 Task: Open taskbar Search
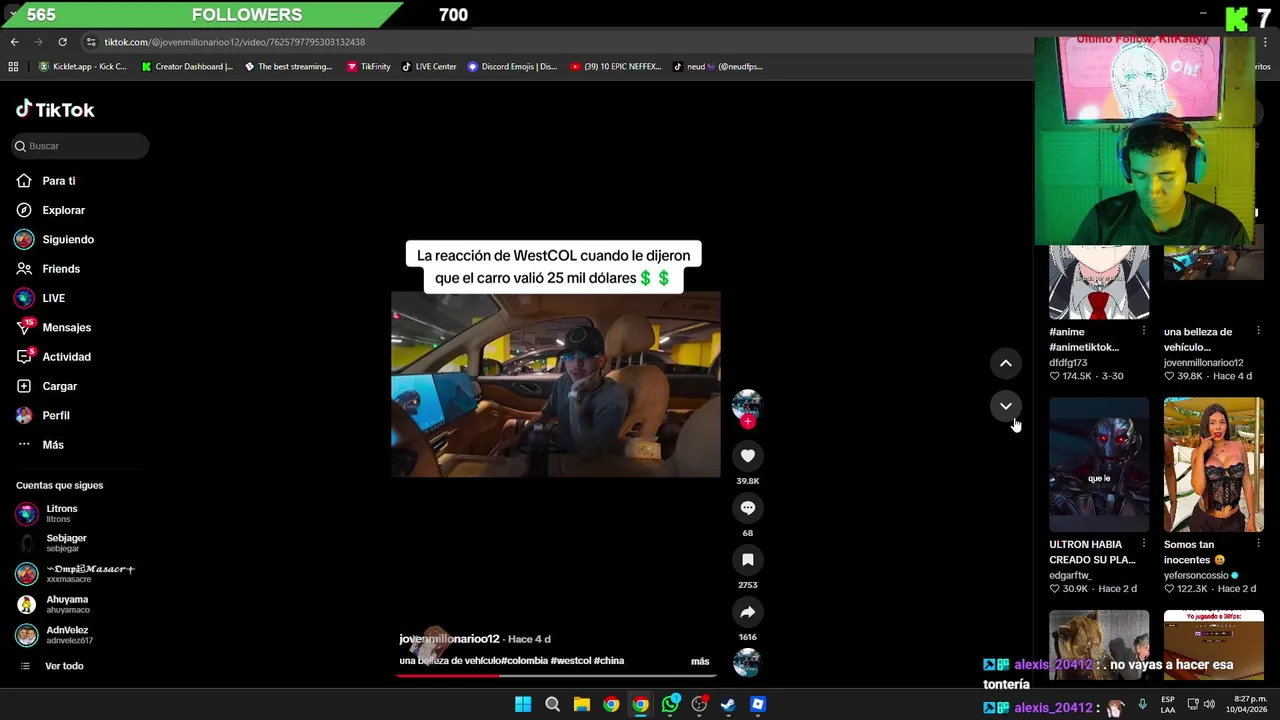(552, 705)
